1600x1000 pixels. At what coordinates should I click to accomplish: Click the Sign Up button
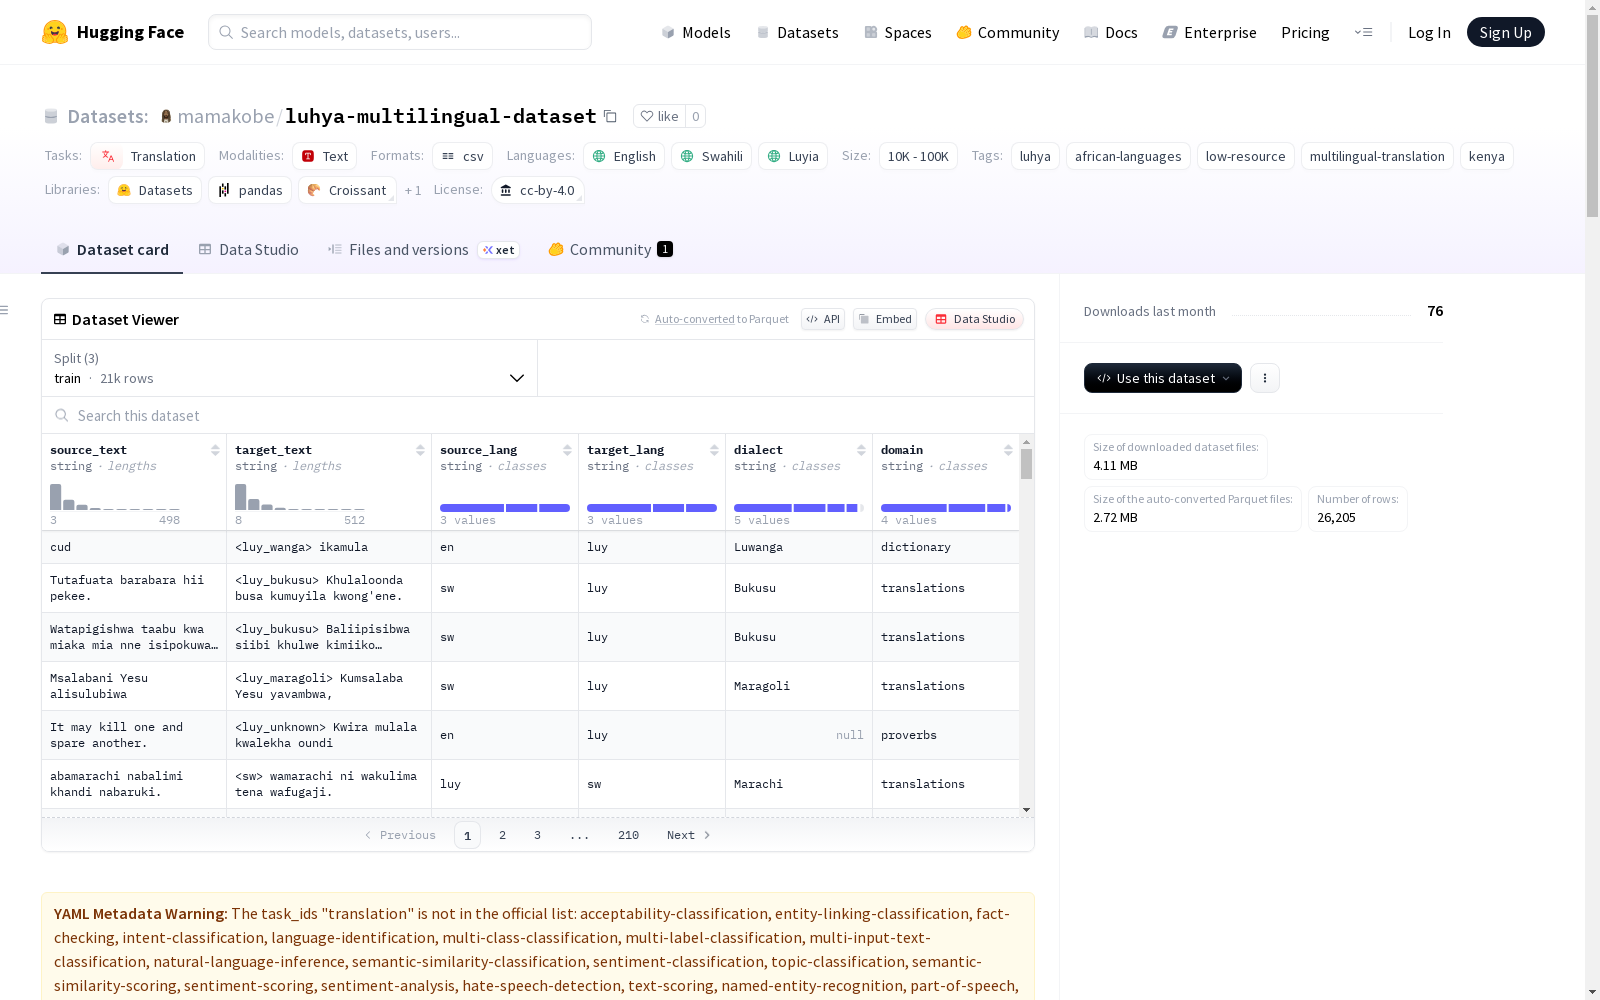pos(1505,32)
